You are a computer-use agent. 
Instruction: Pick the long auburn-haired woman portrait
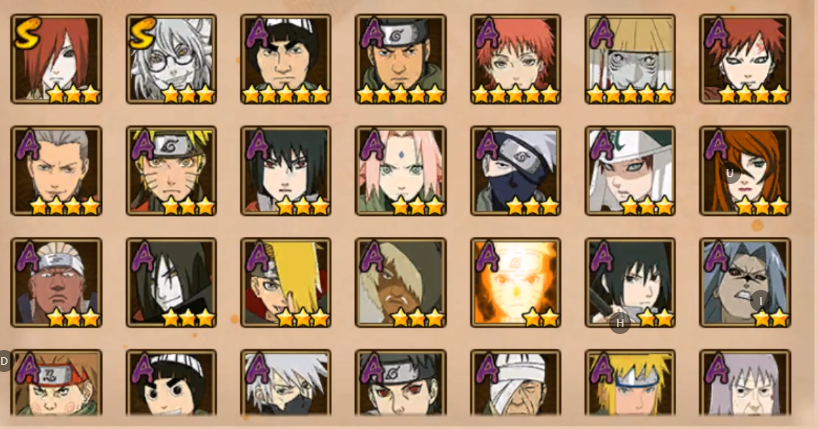[x=745, y=171]
